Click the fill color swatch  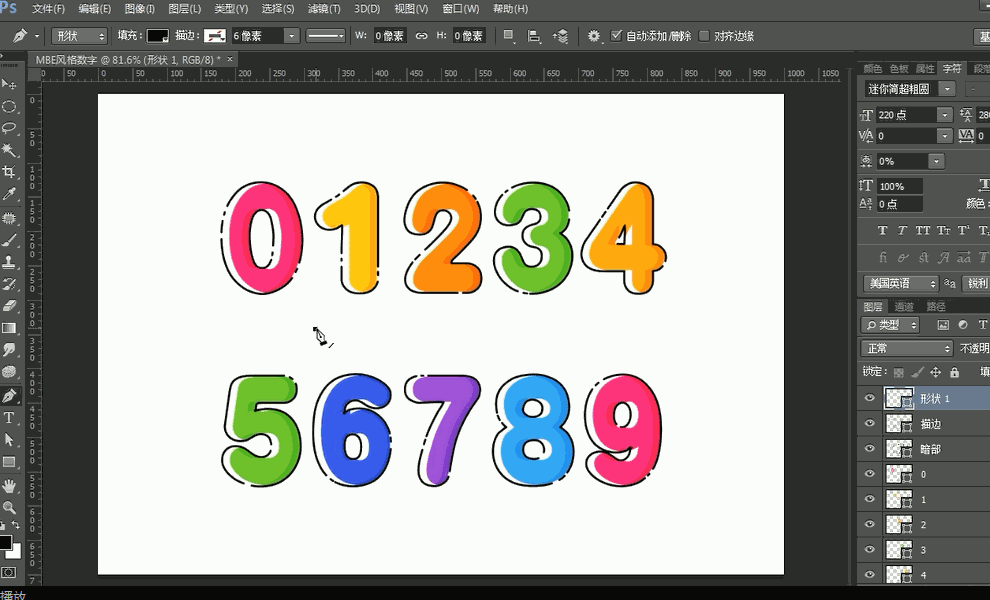point(158,36)
